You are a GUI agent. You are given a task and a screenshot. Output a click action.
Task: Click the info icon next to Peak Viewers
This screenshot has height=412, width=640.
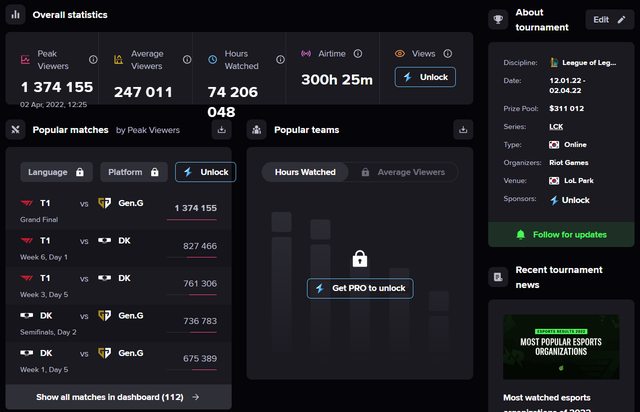pos(93,60)
